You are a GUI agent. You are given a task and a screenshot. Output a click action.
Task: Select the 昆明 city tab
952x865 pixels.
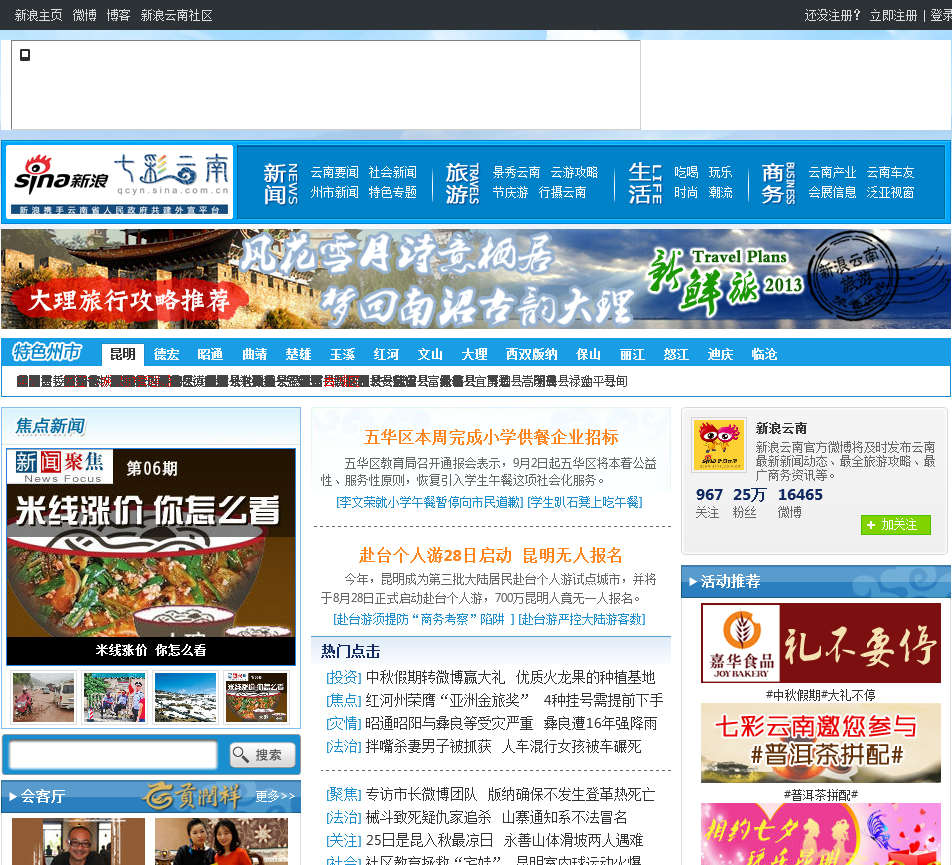click(x=123, y=354)
